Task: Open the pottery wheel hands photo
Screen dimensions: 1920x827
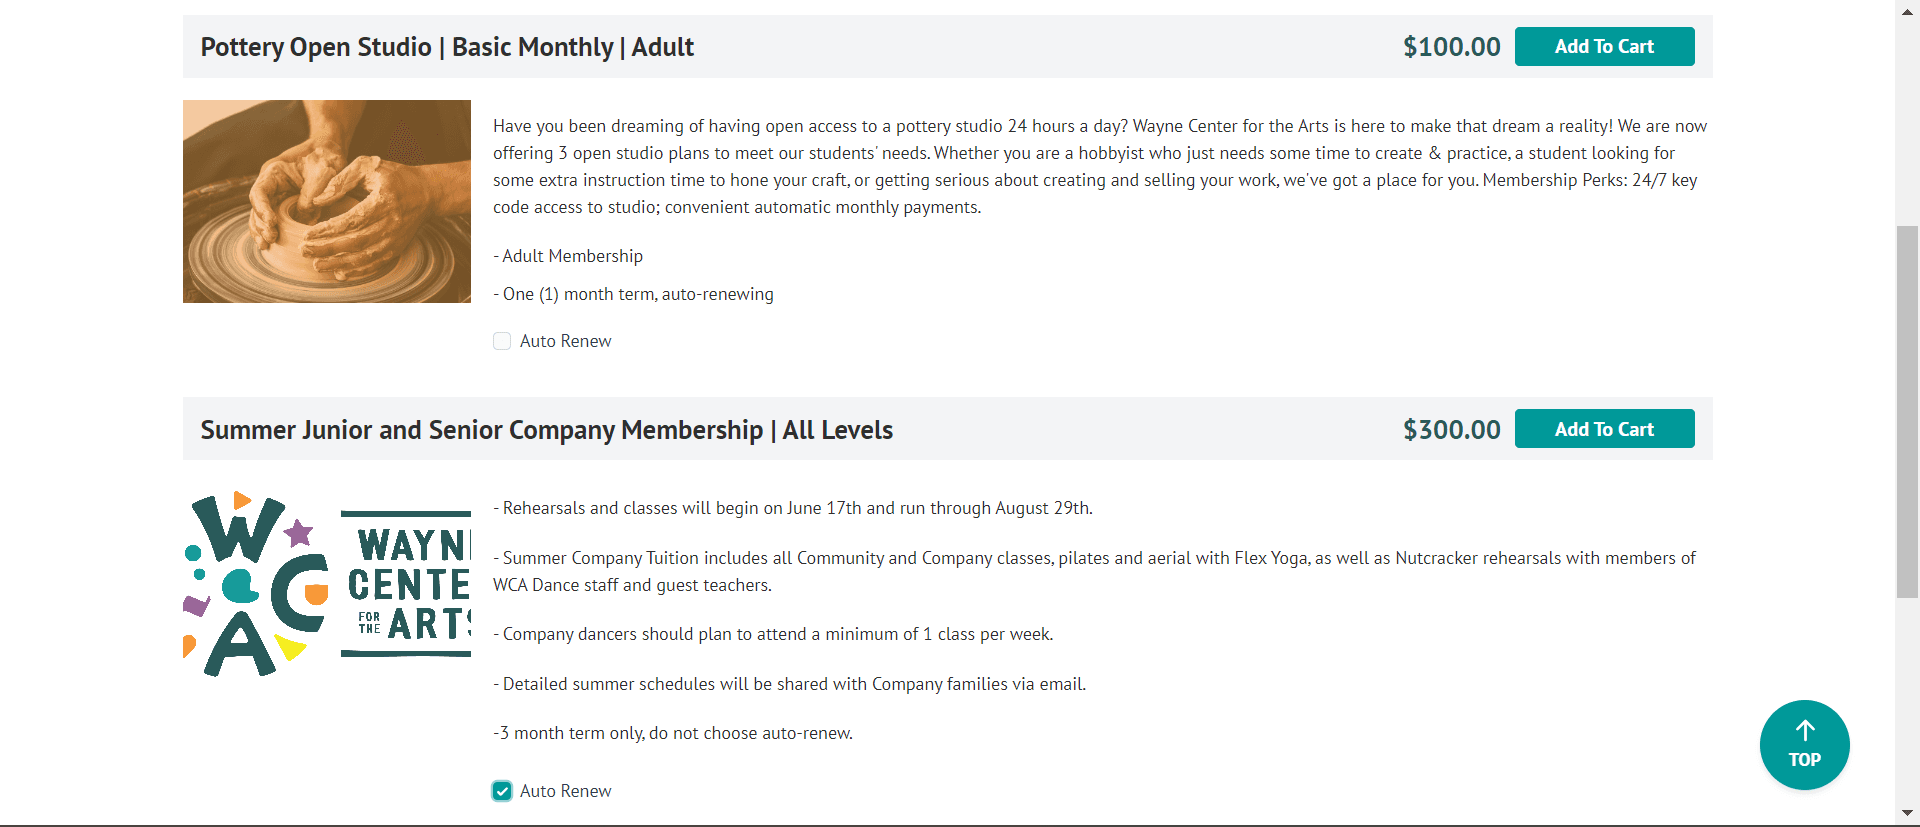Action: click(x=327, y=201)
